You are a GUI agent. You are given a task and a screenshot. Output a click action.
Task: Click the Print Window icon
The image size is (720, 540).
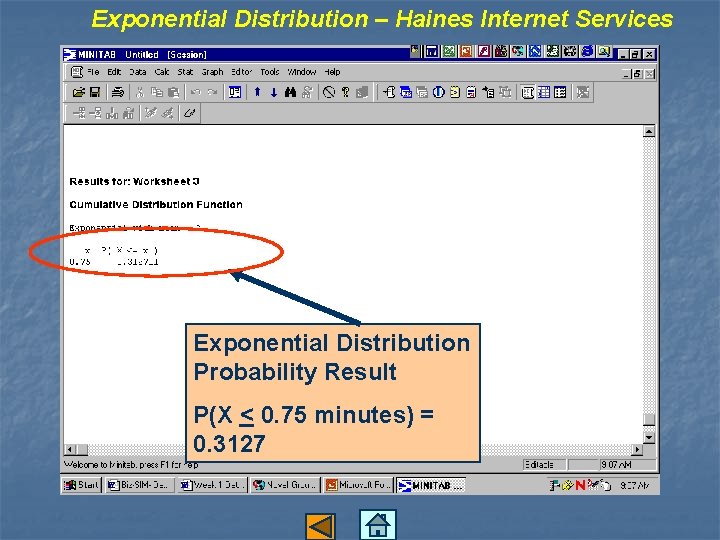point(118,92)
